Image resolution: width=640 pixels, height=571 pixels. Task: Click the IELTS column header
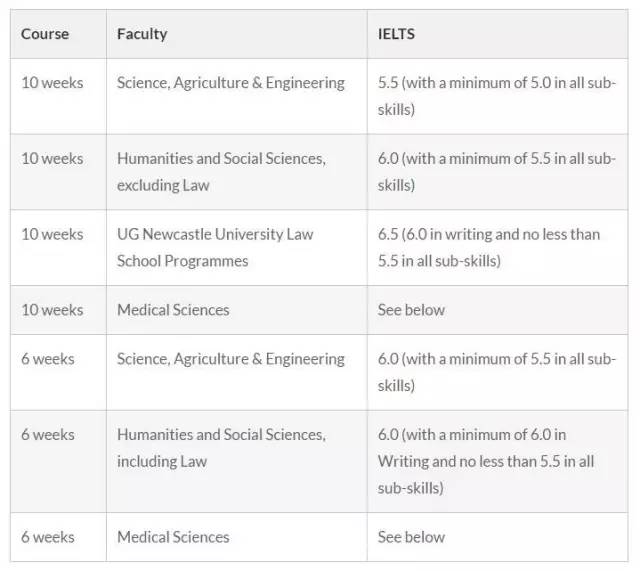[x=396, y=34]
